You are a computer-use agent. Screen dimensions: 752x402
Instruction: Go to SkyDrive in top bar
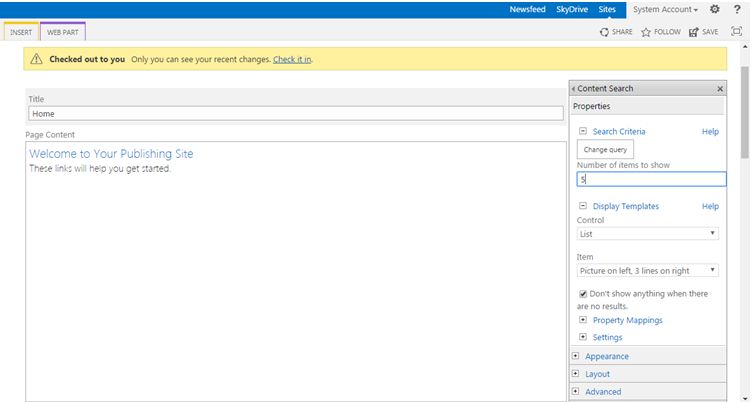click(x=572, y=9)
